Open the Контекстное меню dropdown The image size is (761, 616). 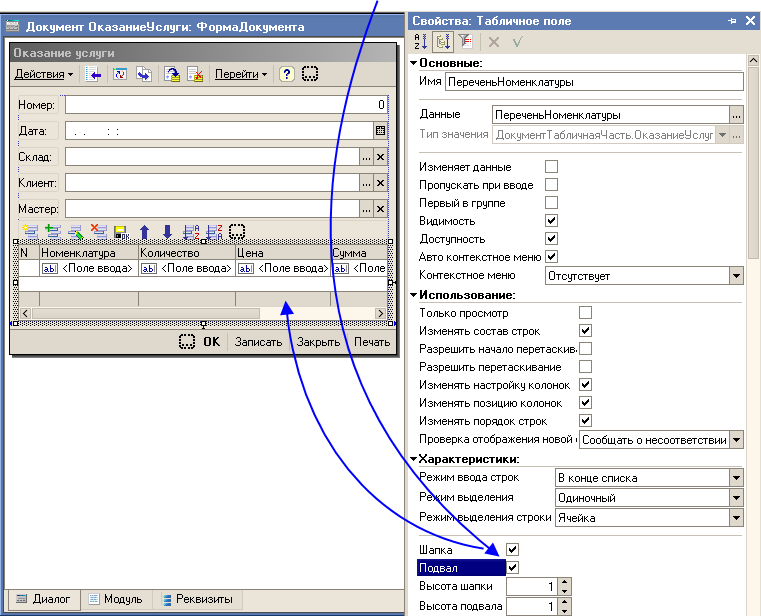[x=736, y=275]
